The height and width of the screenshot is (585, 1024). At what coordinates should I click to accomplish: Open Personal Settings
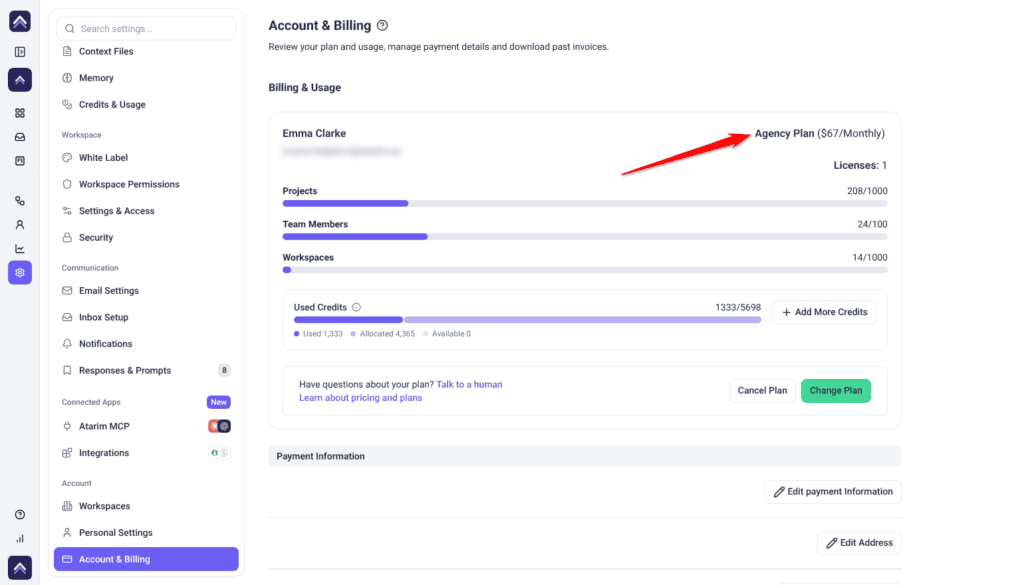tap(146, 533)
